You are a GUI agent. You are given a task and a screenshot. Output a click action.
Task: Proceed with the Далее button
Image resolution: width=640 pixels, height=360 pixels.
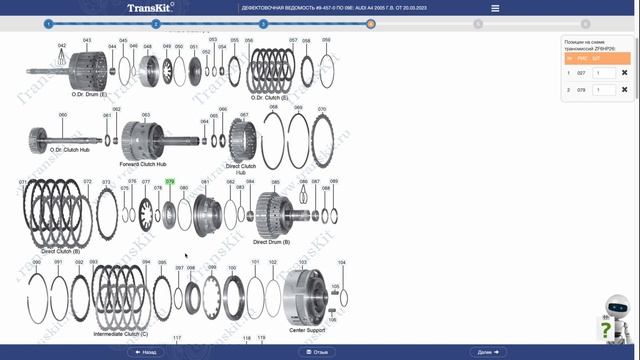pyautogui.click(x=488, y=352)
